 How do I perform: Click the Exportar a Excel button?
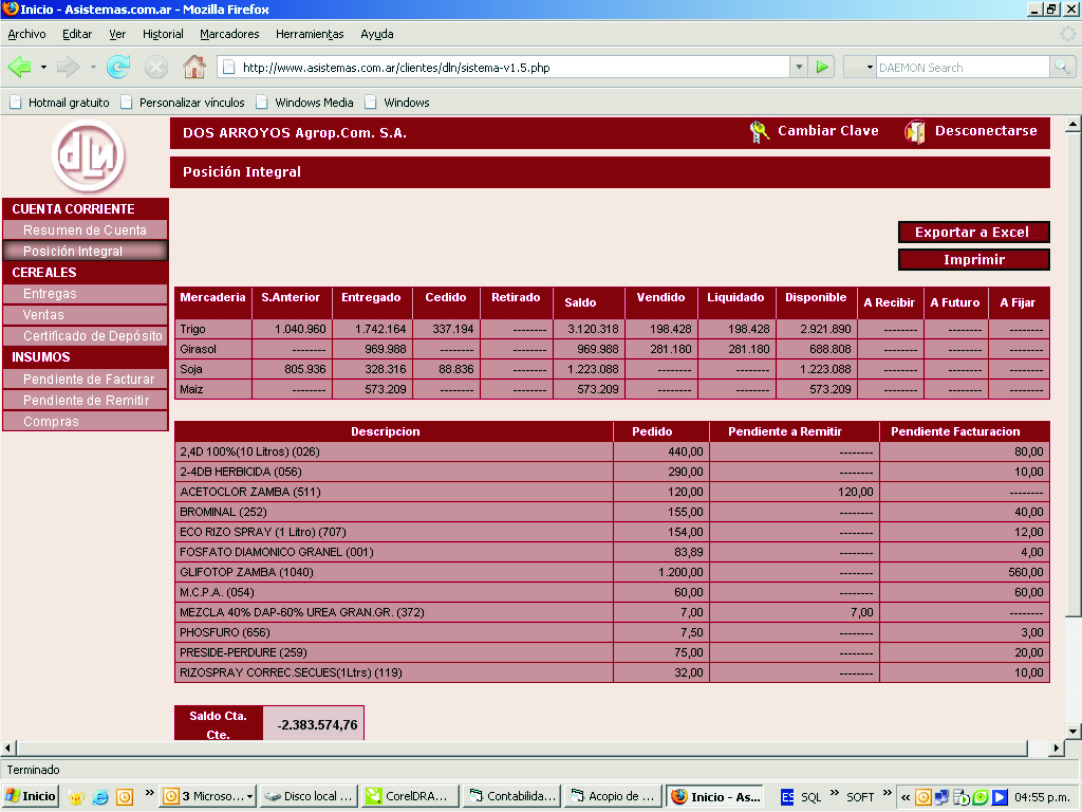coord(973,232)
